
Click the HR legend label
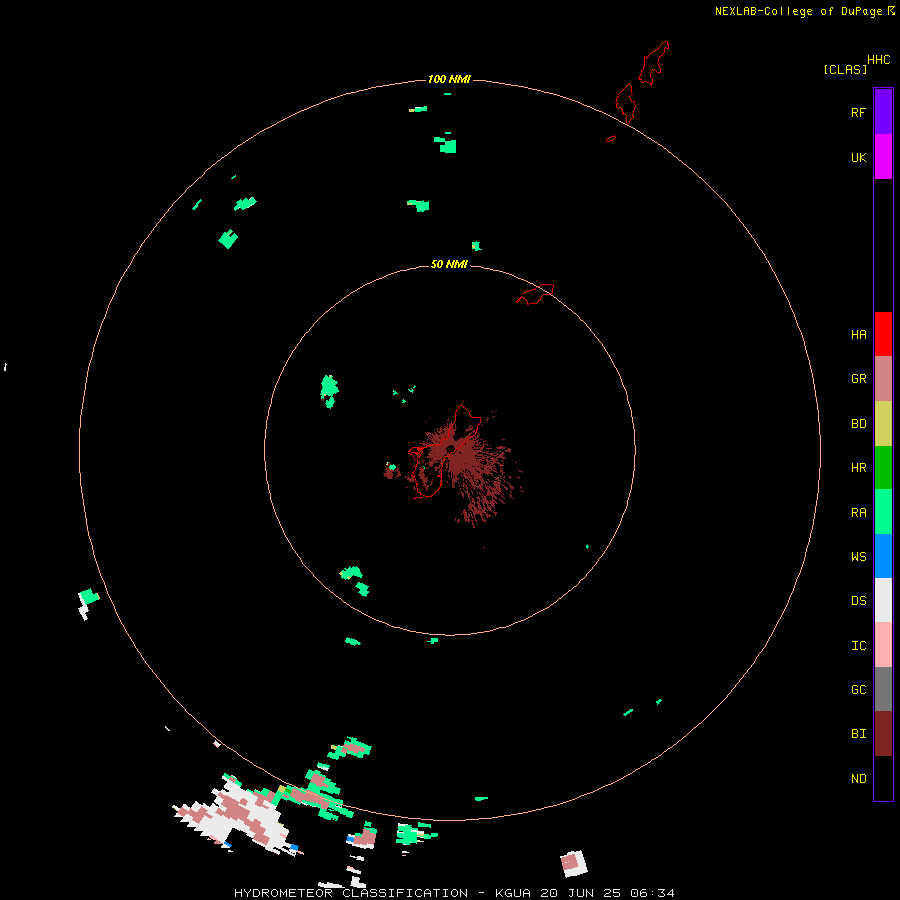pos(858,468)
